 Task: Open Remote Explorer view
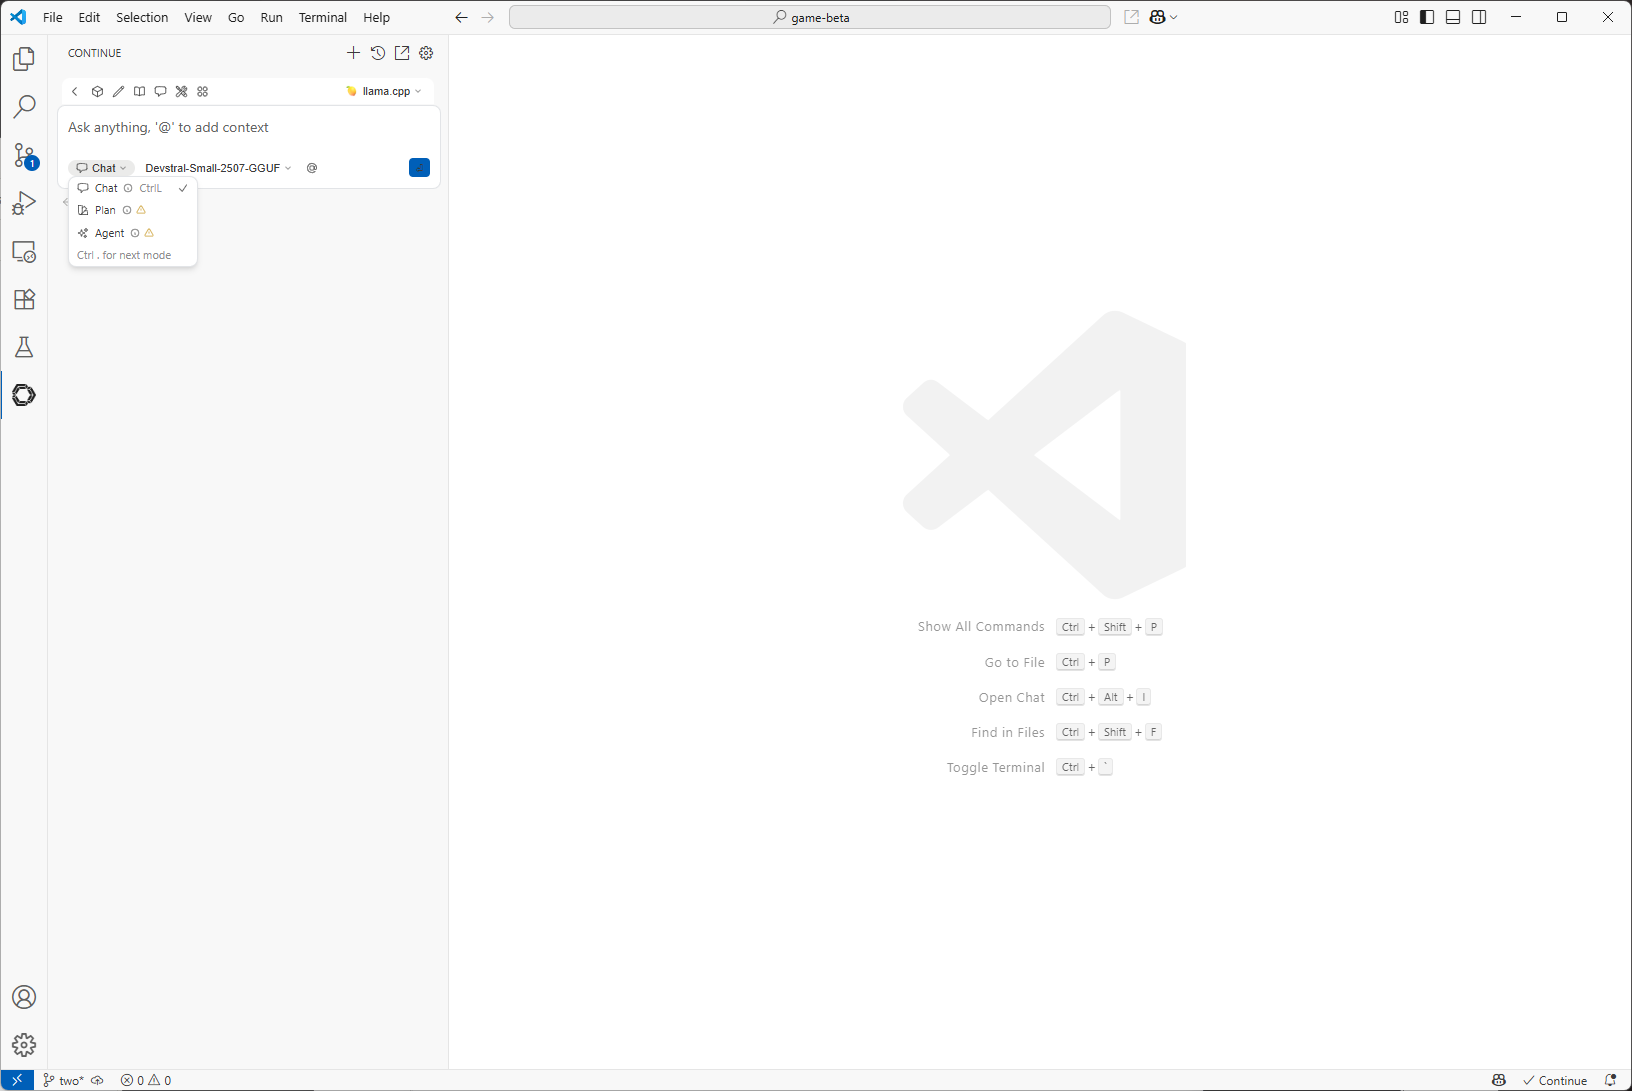pyautogui.click(x=24, y=251)
